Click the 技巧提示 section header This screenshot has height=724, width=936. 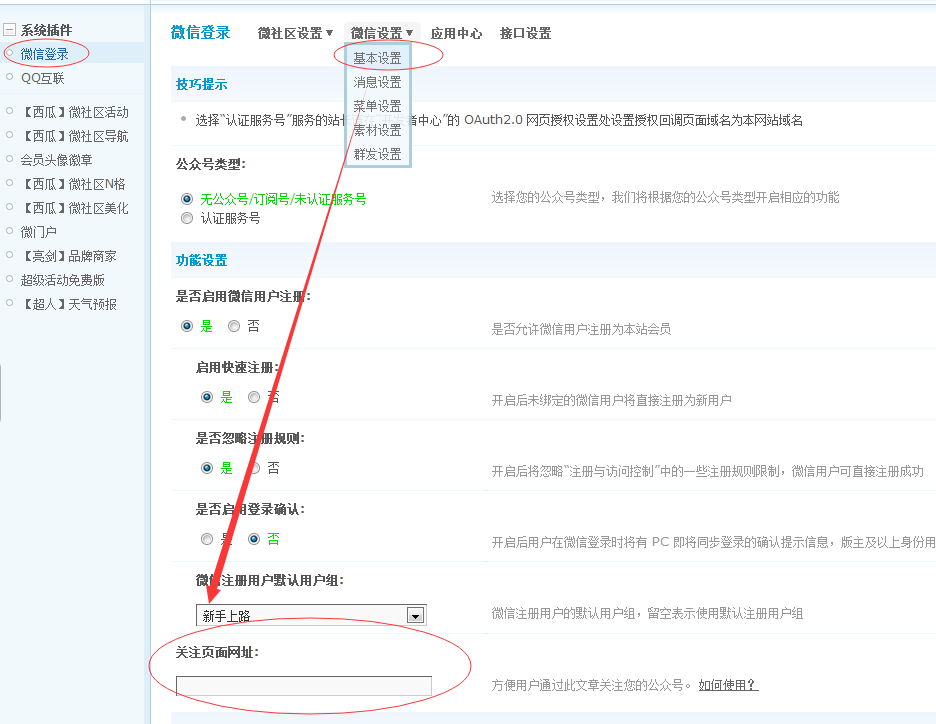point(202,84)
